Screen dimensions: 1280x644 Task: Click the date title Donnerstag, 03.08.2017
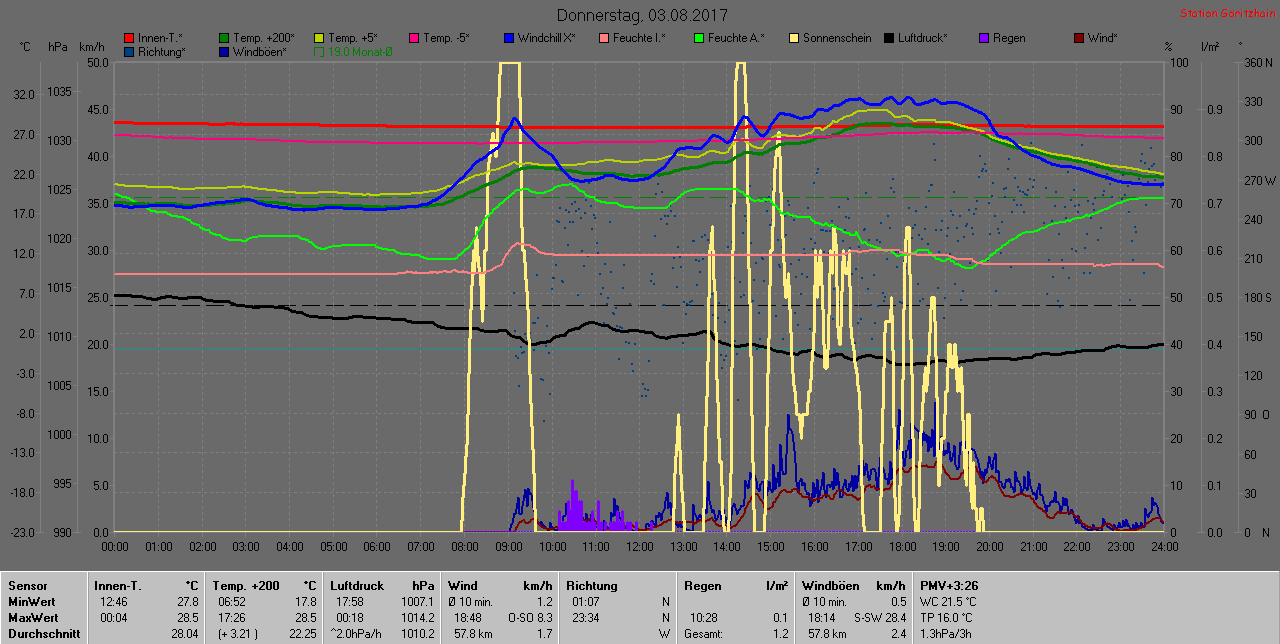[x=642, y=15]
